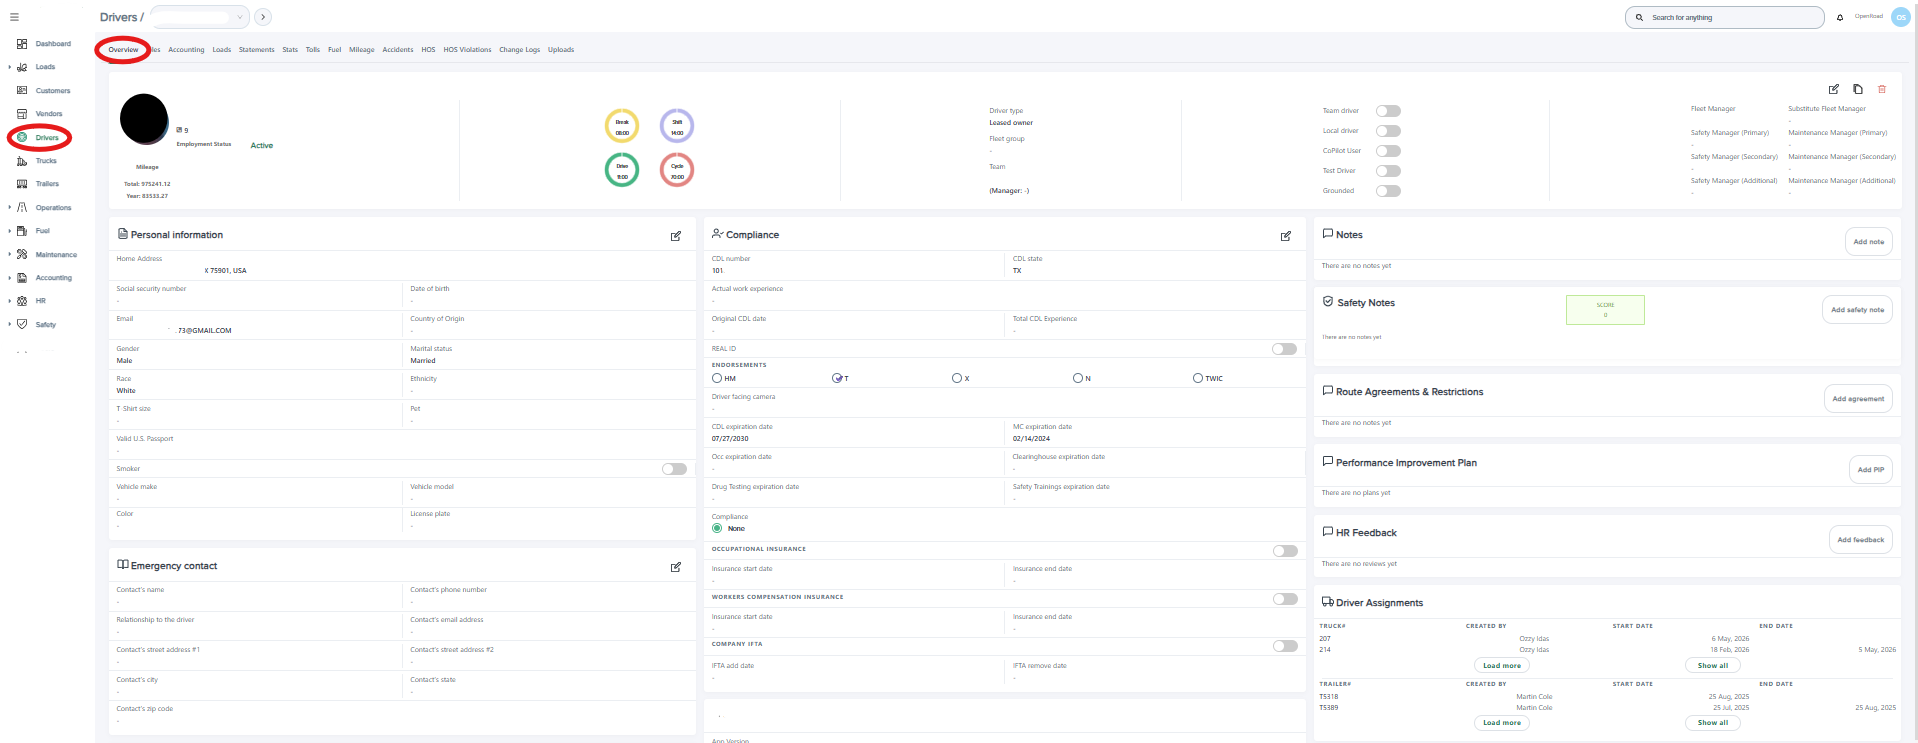Click the Add note button

click(1868, 242)
